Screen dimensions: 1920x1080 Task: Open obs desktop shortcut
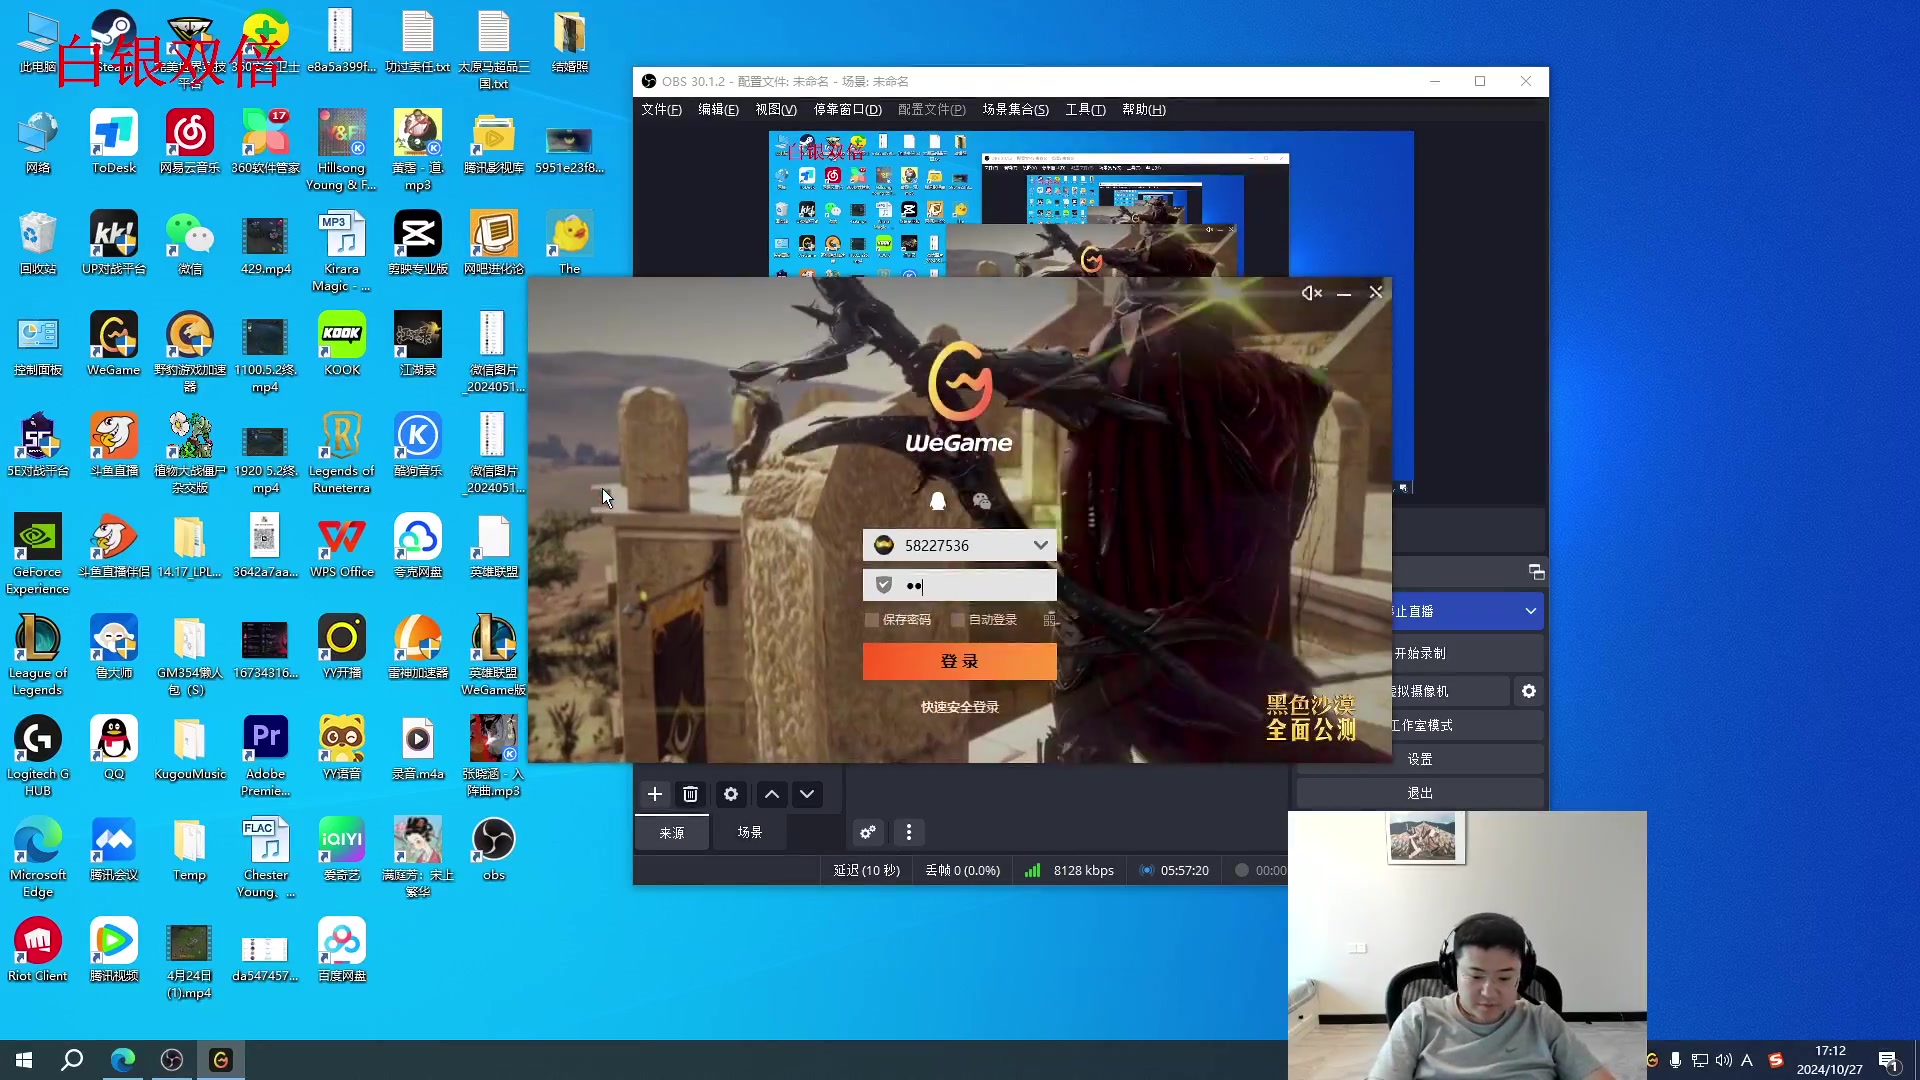point(494,848)
